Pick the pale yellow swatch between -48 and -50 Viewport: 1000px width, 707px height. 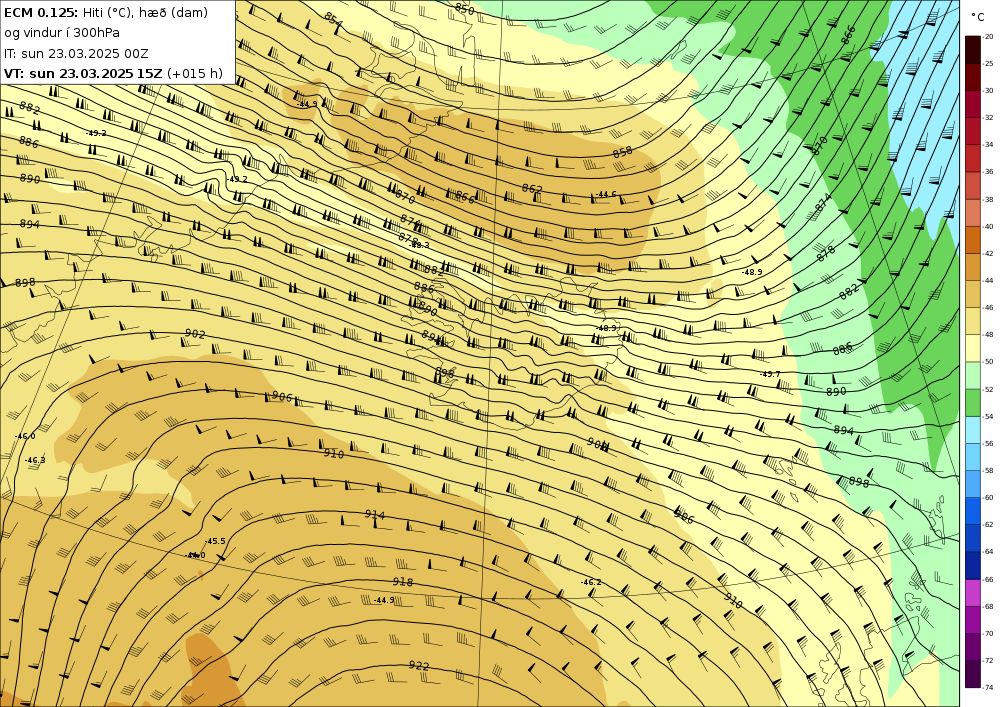(x=973, y=349)
